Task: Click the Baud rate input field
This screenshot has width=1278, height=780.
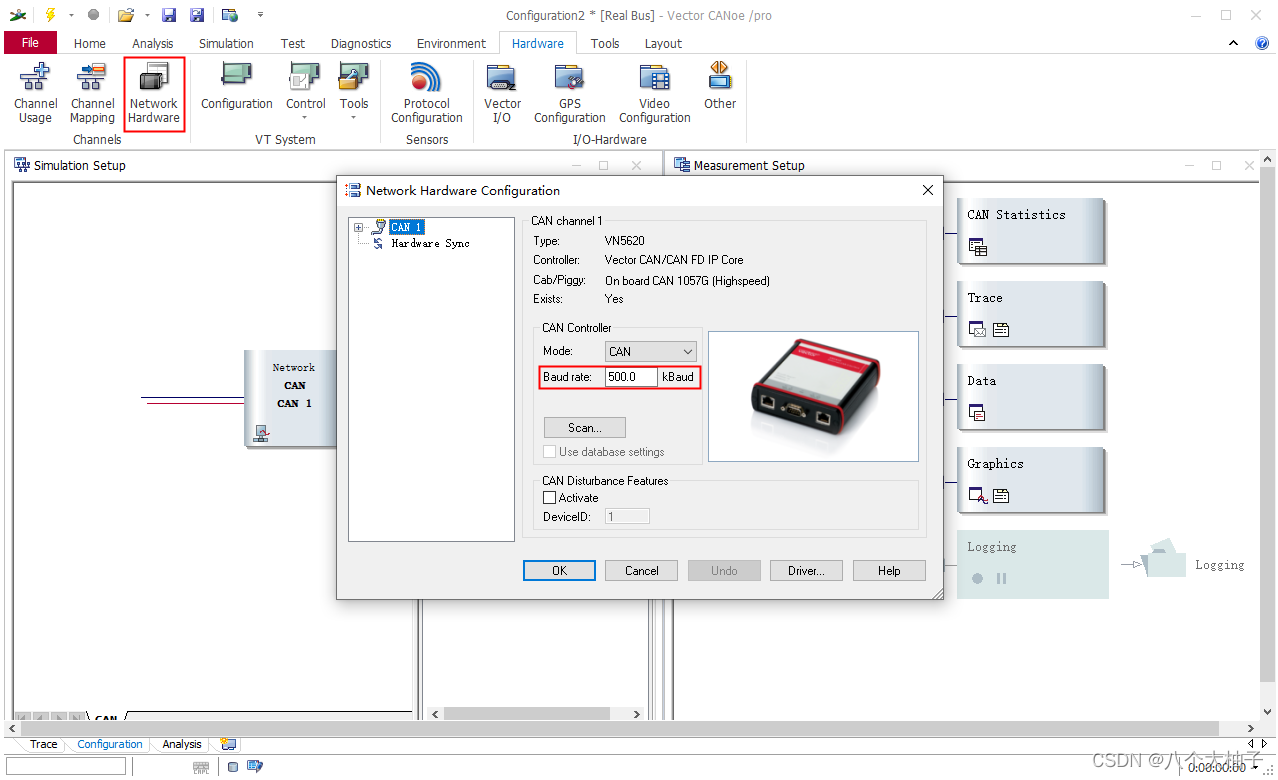Action: [631, 377]
